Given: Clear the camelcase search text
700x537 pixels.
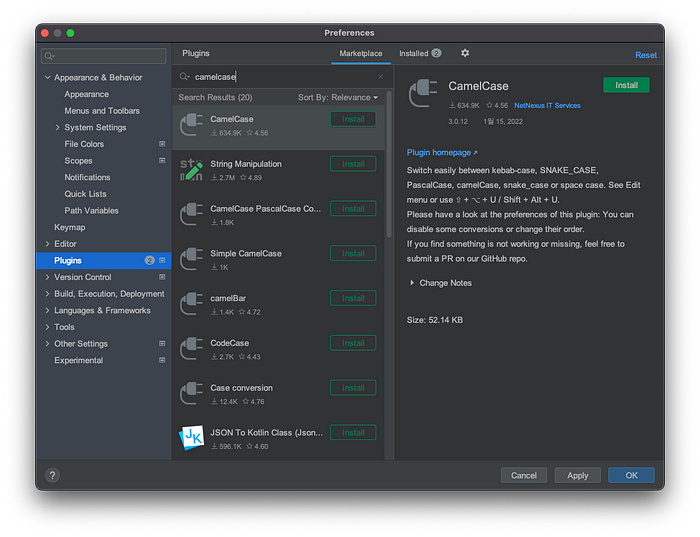Looking at the screenshot, I should coord(380,77).
